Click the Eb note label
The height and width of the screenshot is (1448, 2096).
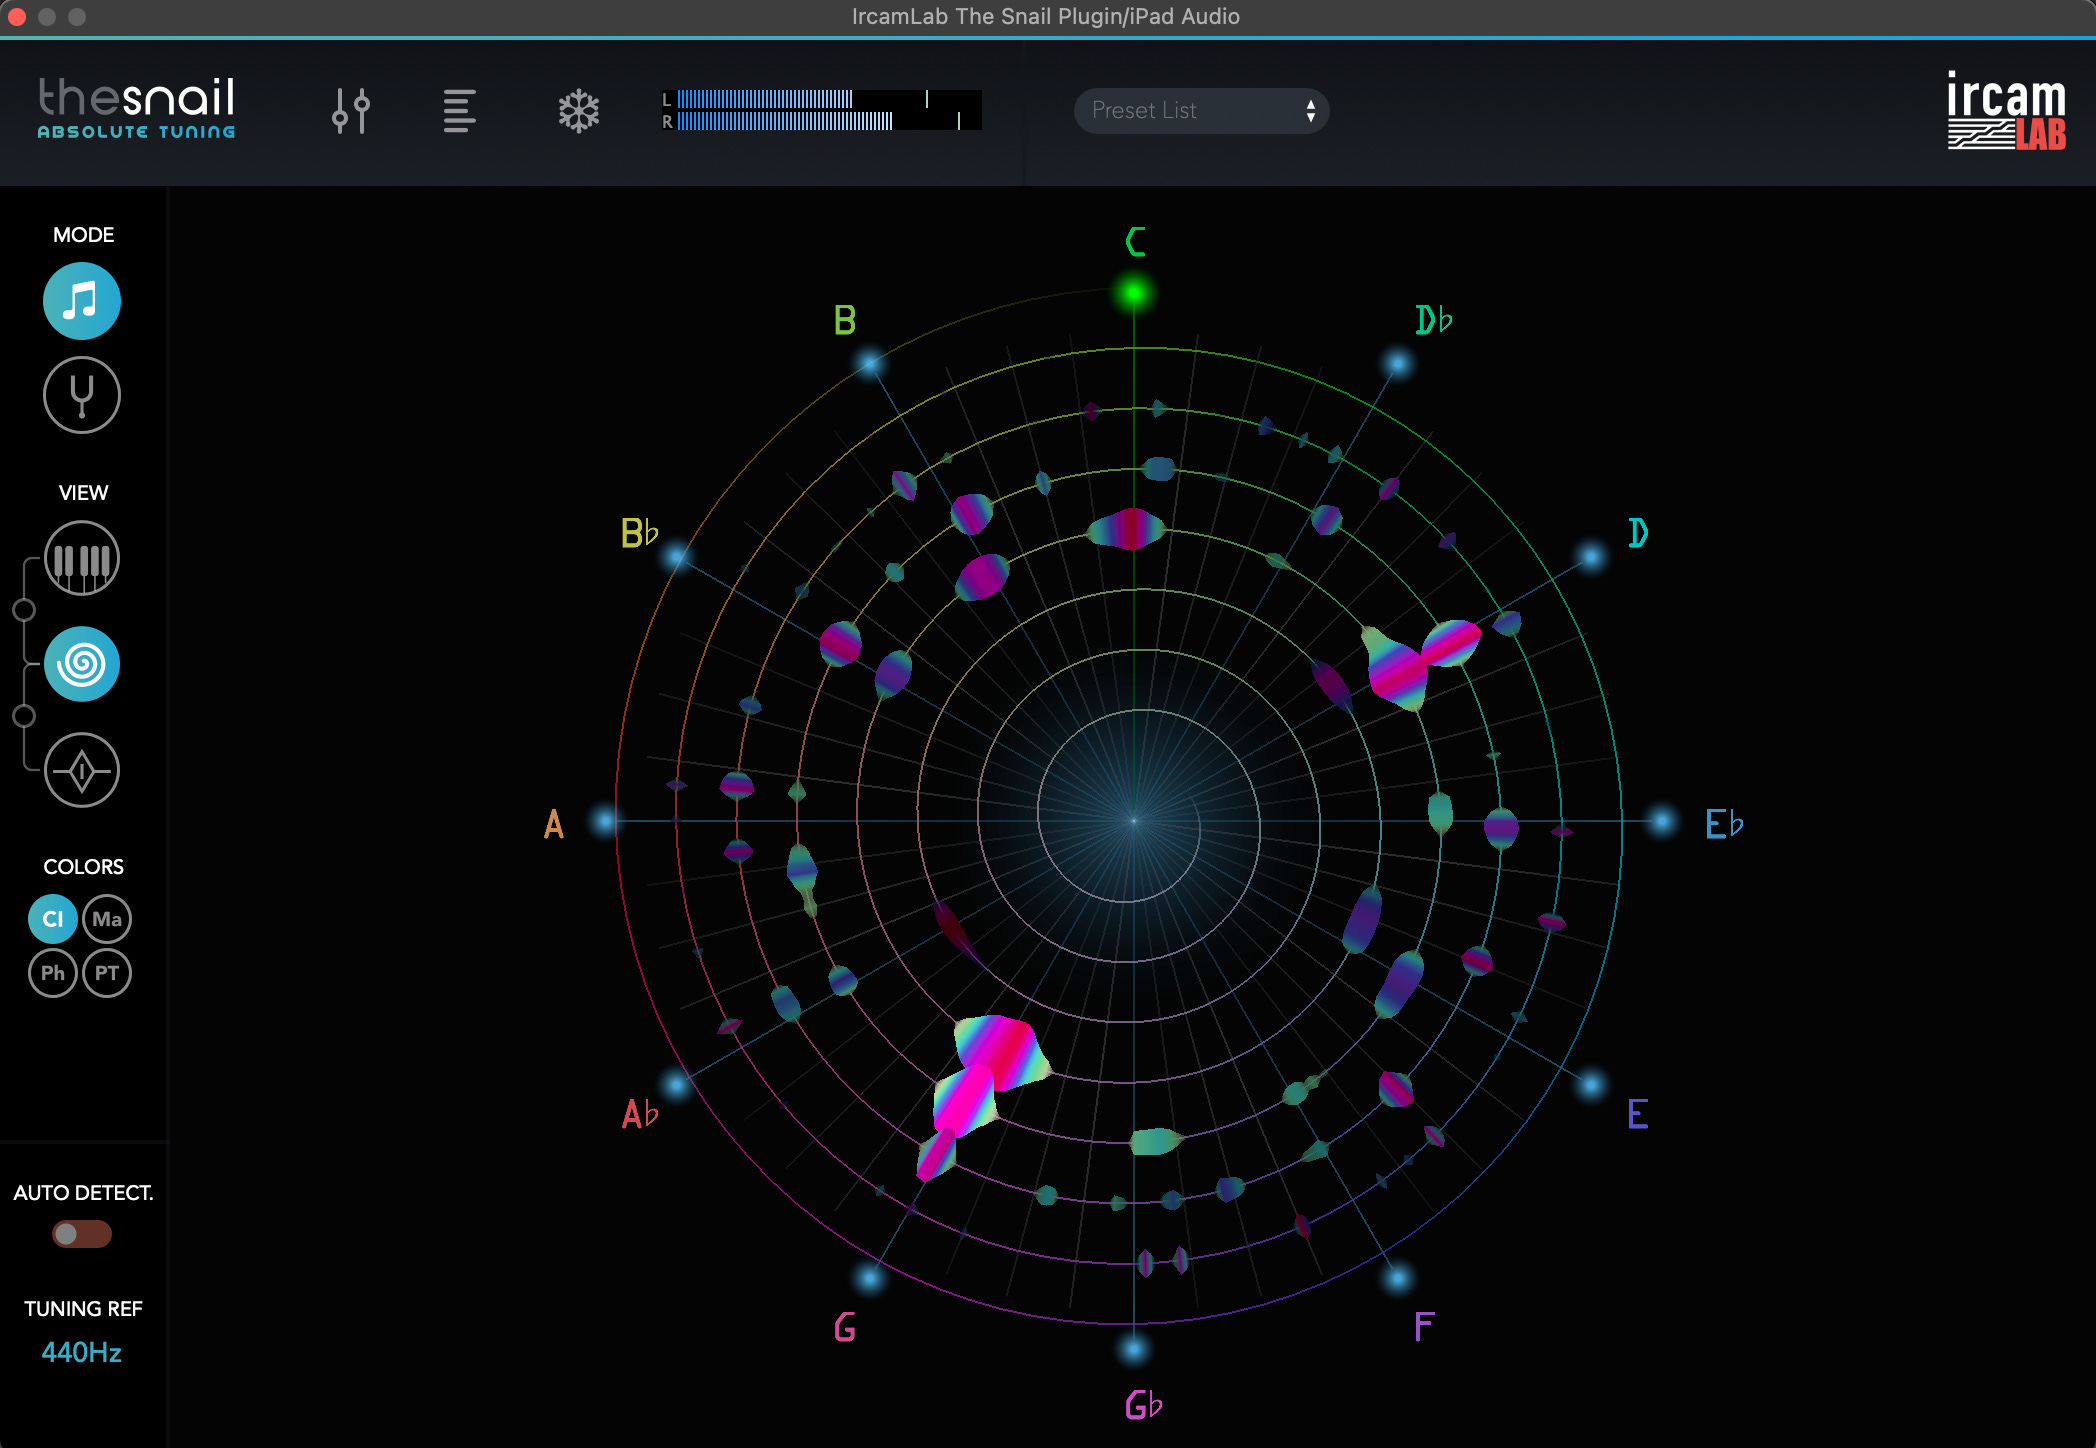1724,824
